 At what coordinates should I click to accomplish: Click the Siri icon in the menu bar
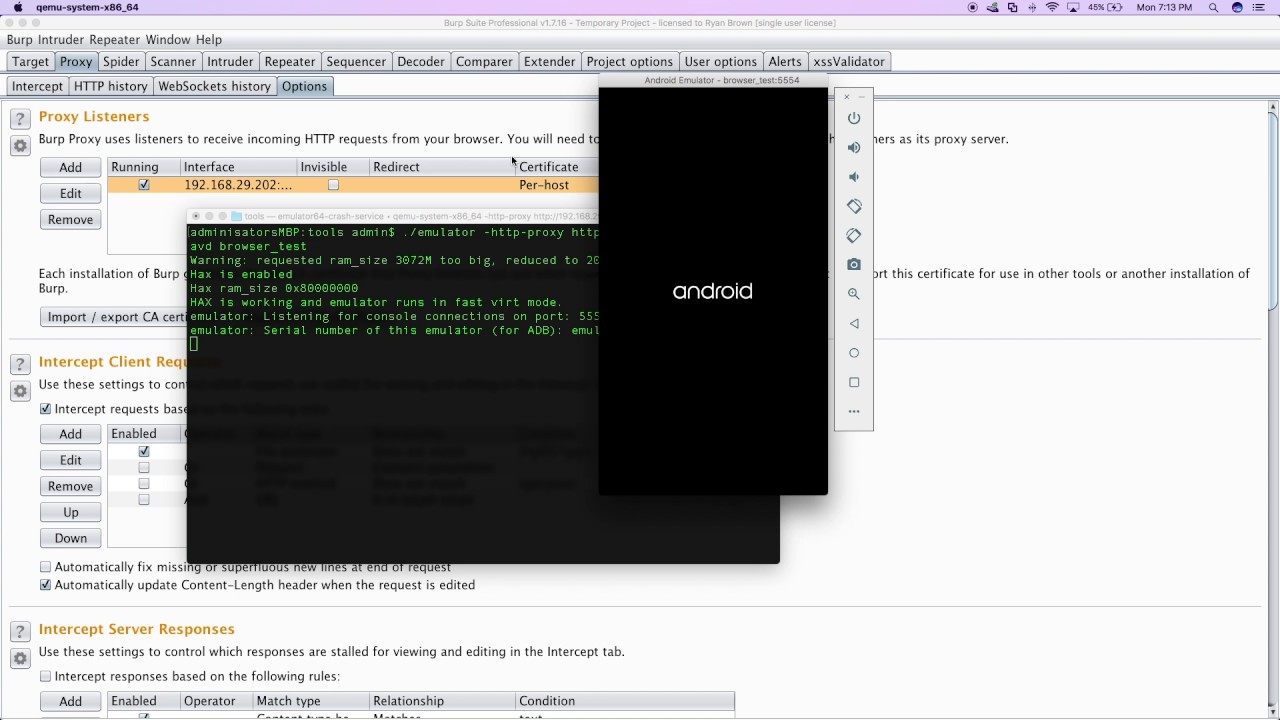[x=1237, y=7]
